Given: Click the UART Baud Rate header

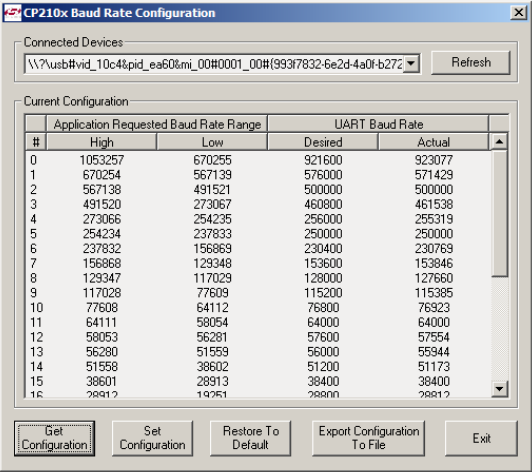Looking at the screenshot, I should 379,124.
